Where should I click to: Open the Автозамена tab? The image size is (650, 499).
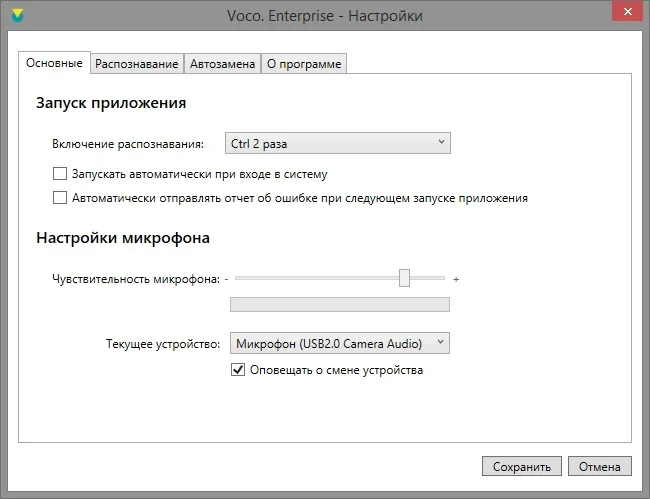tap(222, 64)
